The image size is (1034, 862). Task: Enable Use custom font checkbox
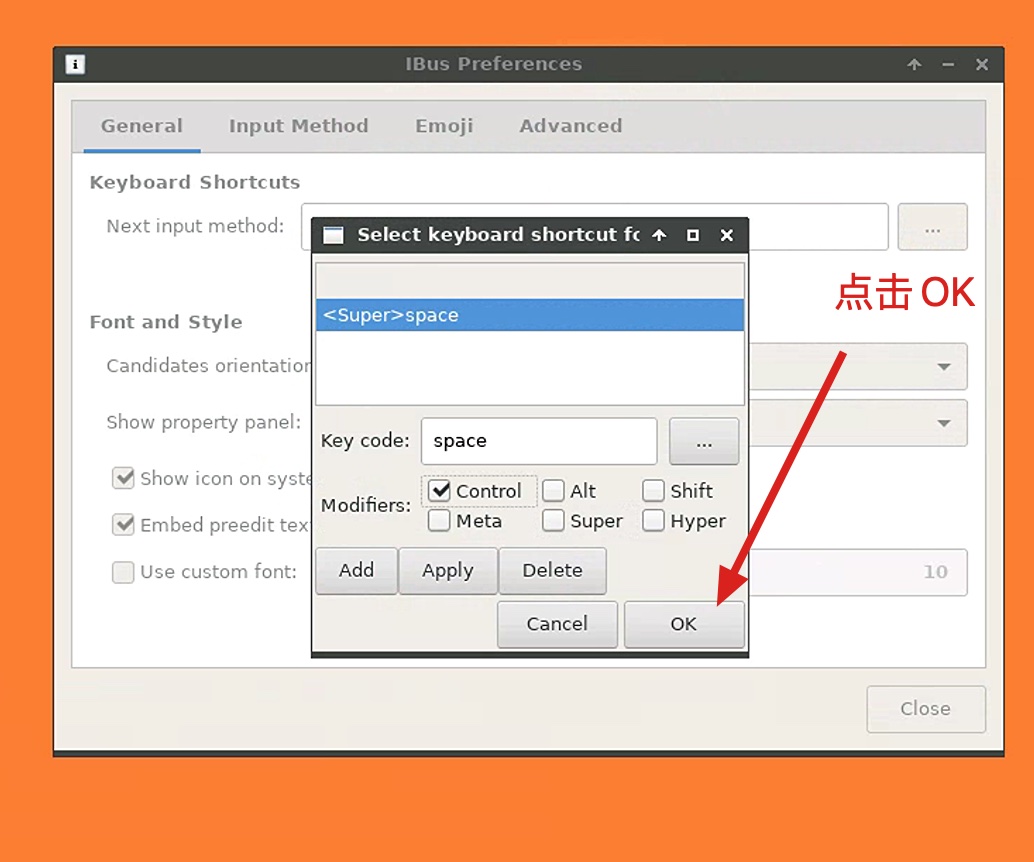tap(123, 572)
